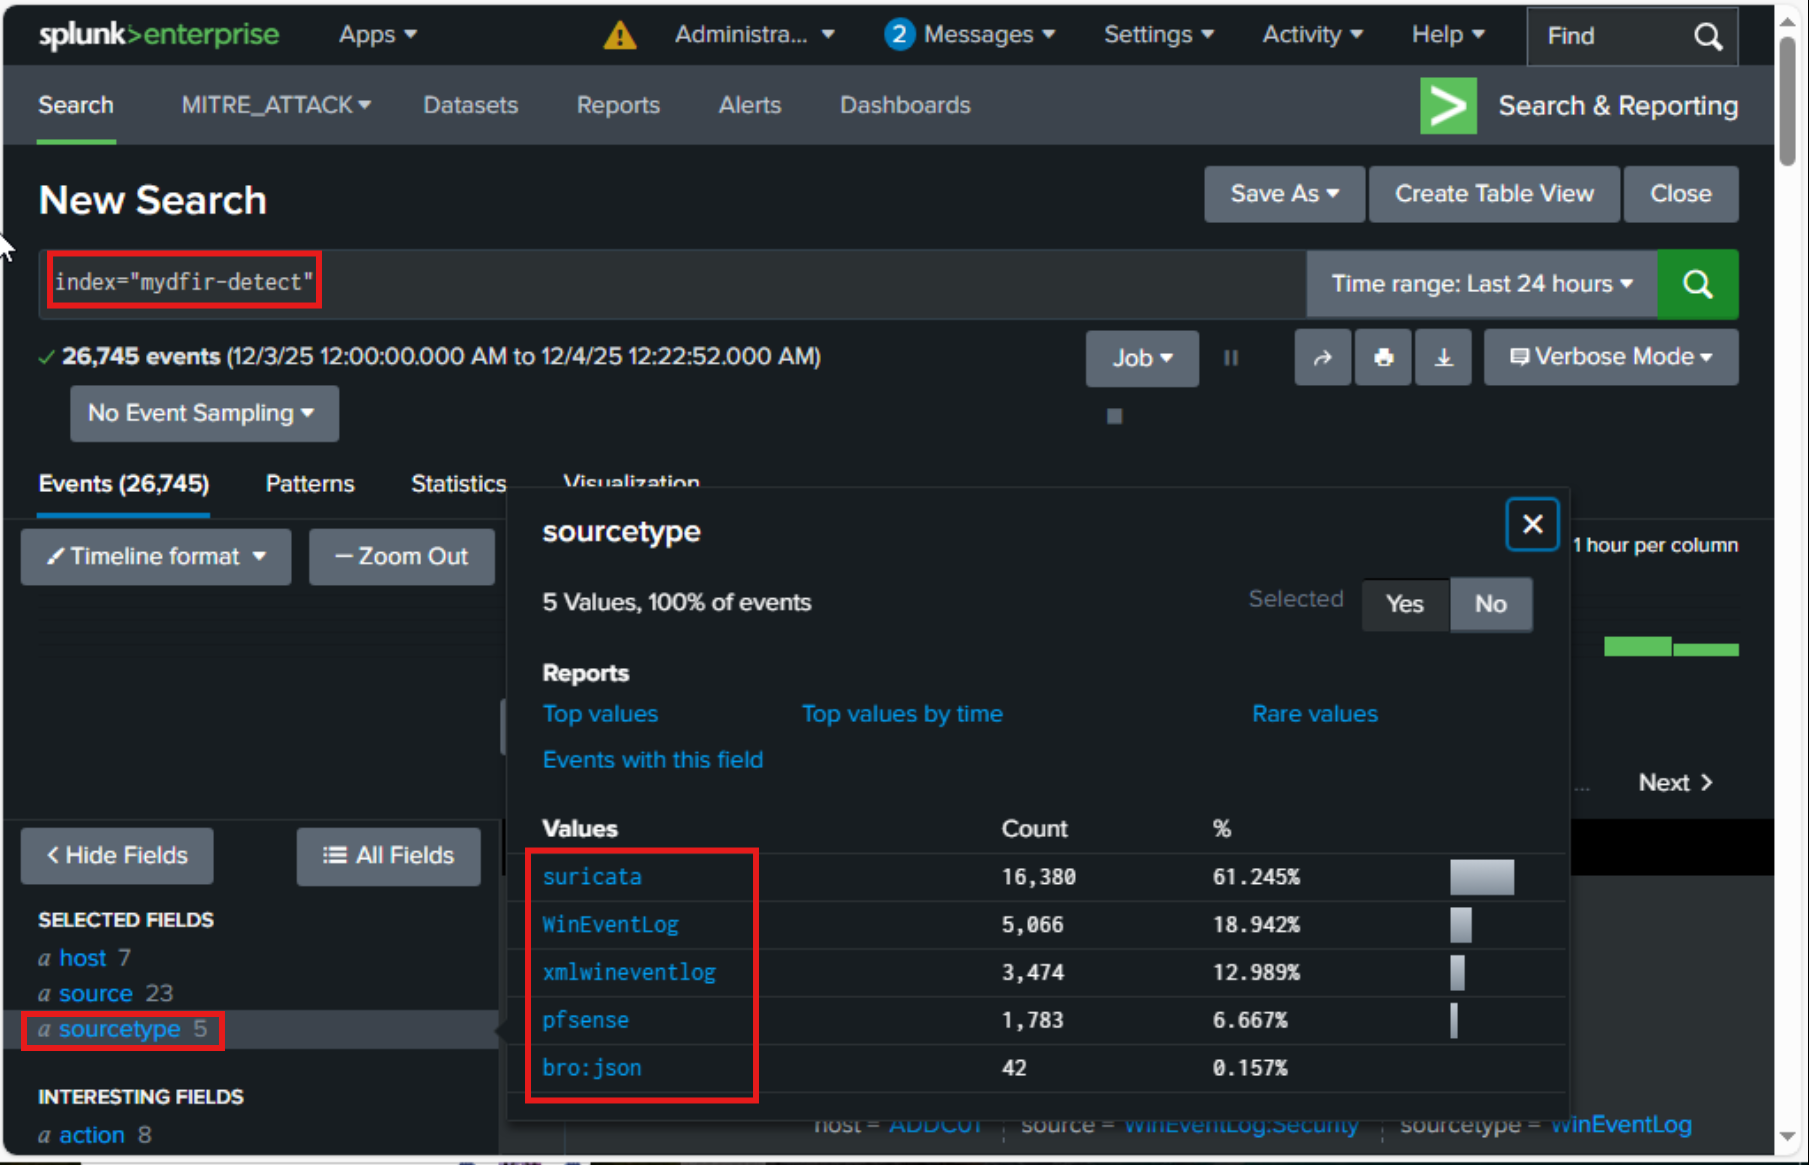
Task: Share the search job
Action: [1322, 357]
